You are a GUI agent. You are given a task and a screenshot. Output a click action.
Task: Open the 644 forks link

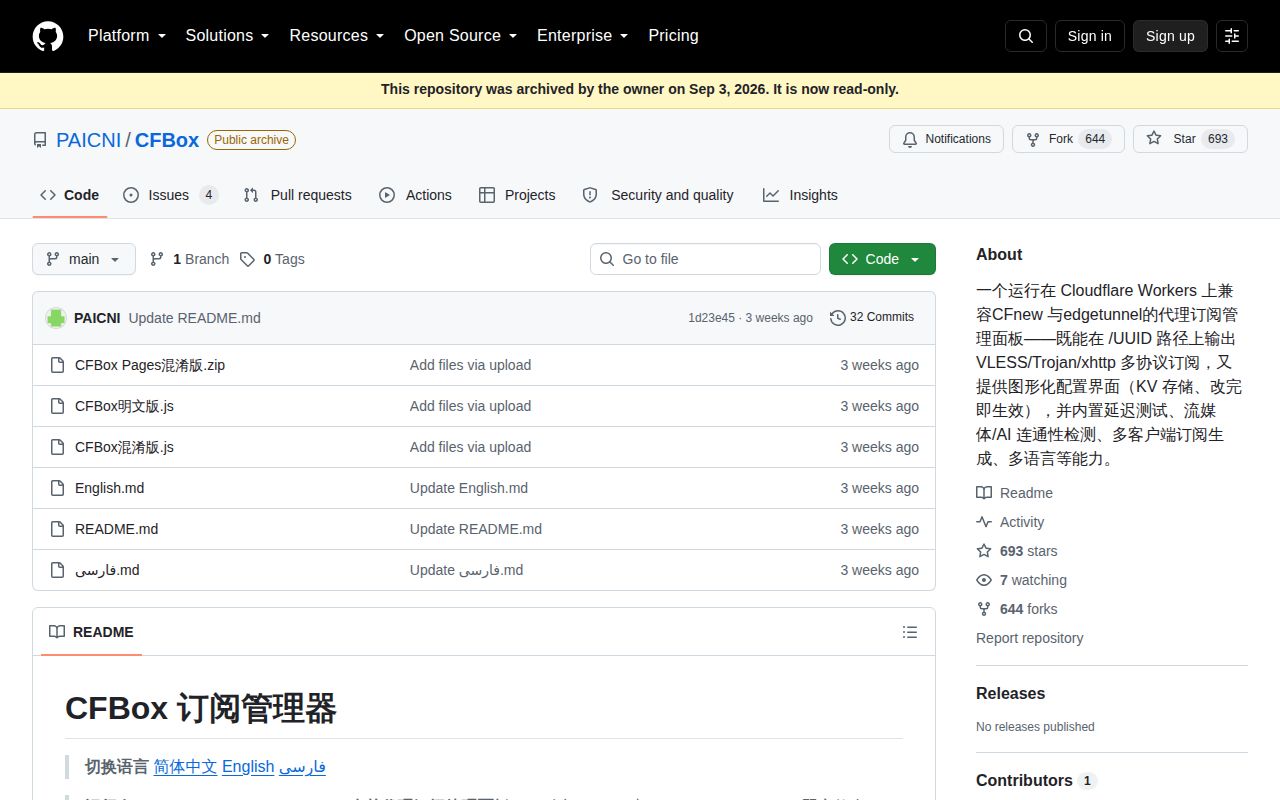pos(1016,609)
